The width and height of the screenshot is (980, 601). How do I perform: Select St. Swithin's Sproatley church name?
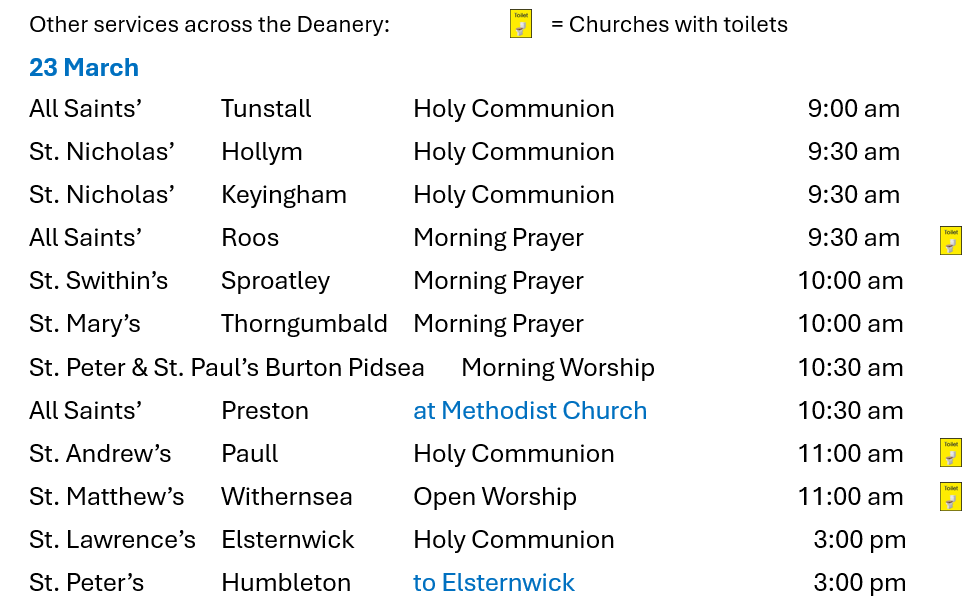(x=98, y=281)
